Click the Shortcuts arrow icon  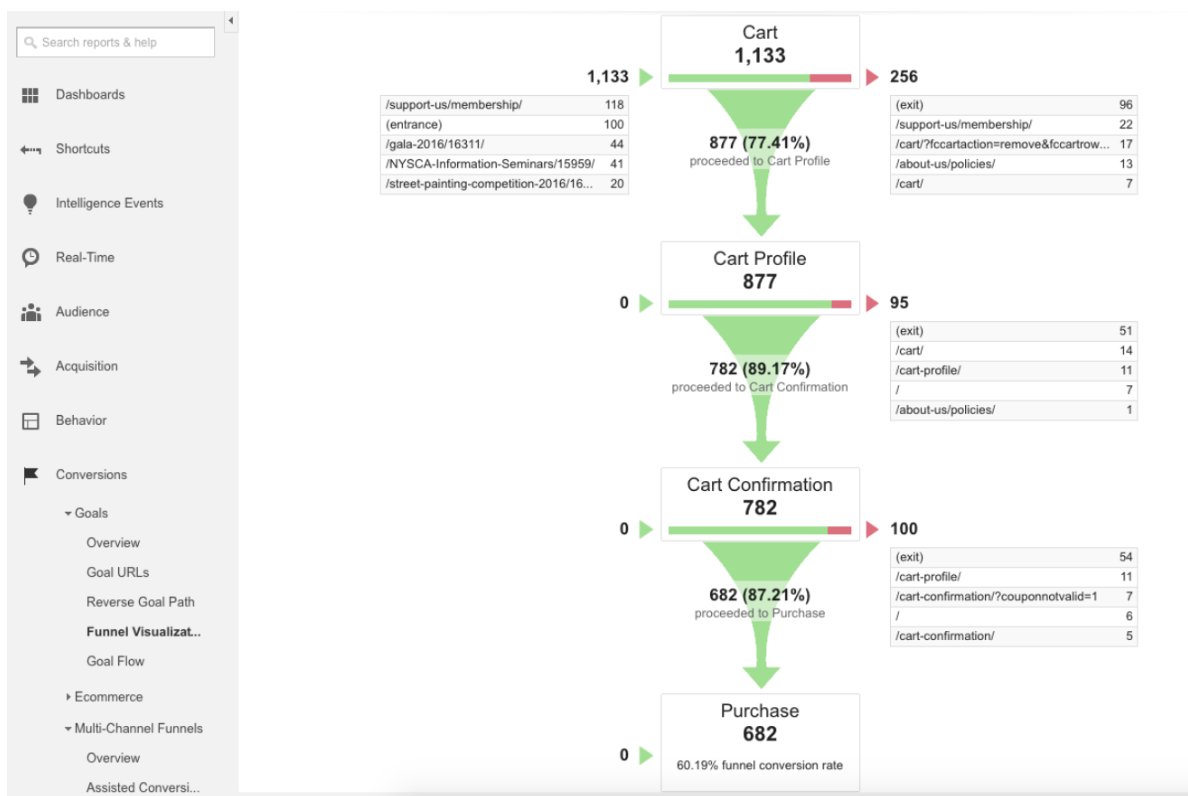(30, 150)
